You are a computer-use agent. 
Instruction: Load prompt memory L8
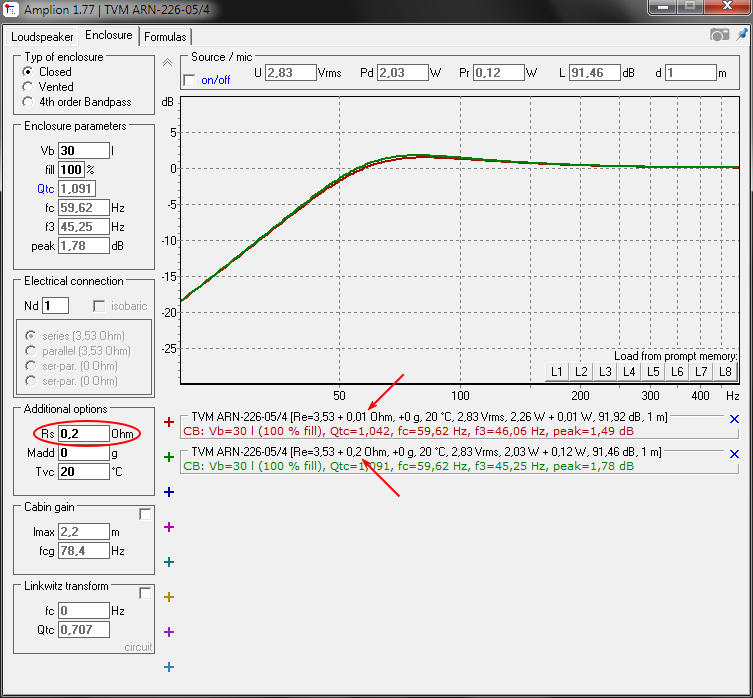725,372
